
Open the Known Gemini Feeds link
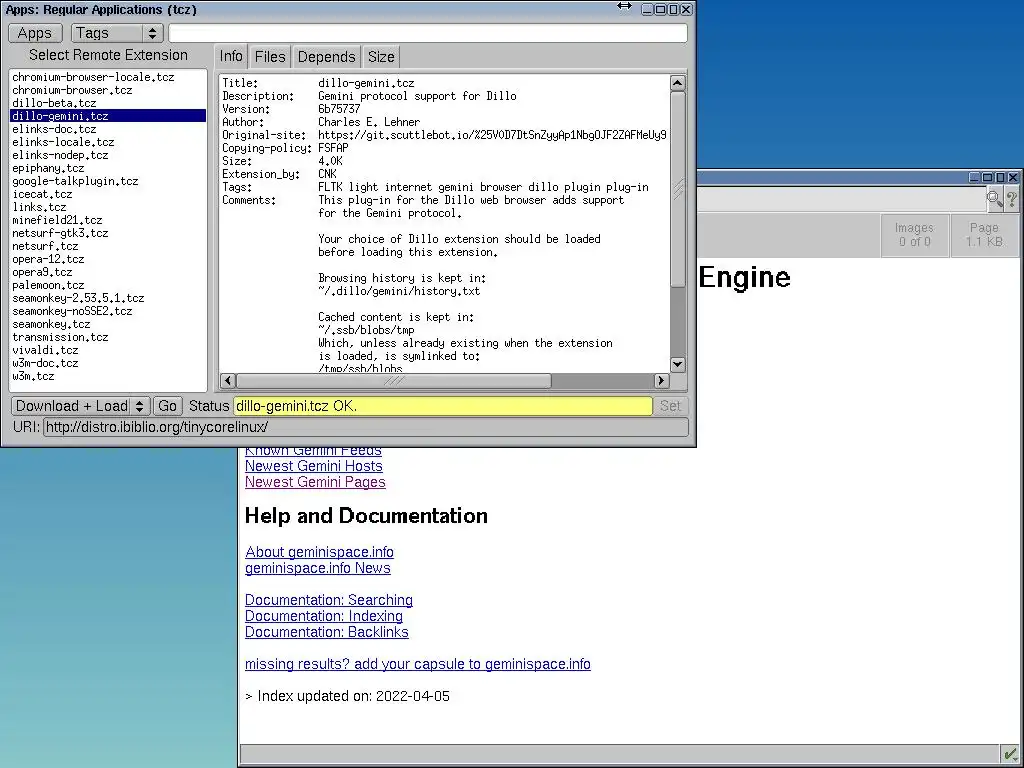[313, 451]
